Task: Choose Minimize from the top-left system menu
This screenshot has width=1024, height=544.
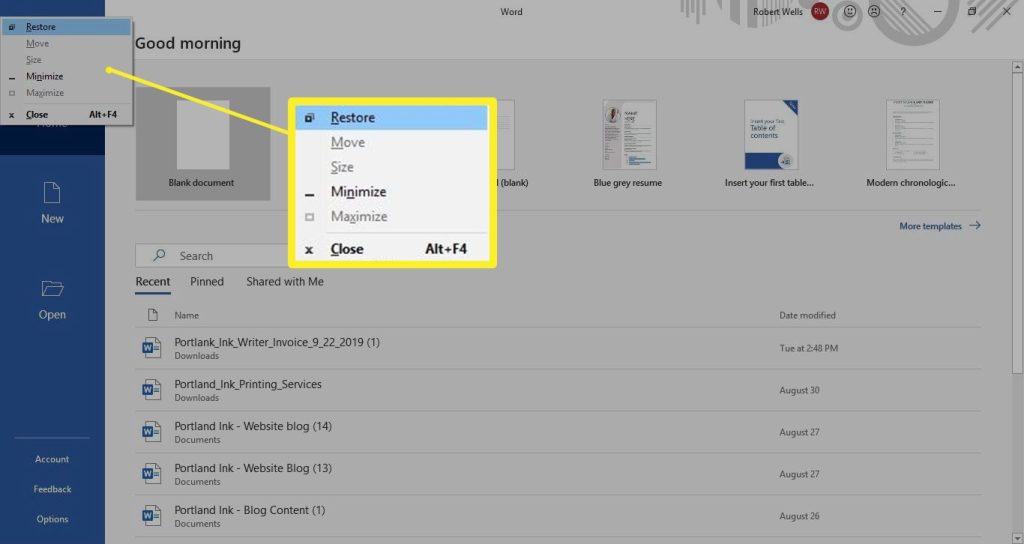Action: click(x=44, y=76)
